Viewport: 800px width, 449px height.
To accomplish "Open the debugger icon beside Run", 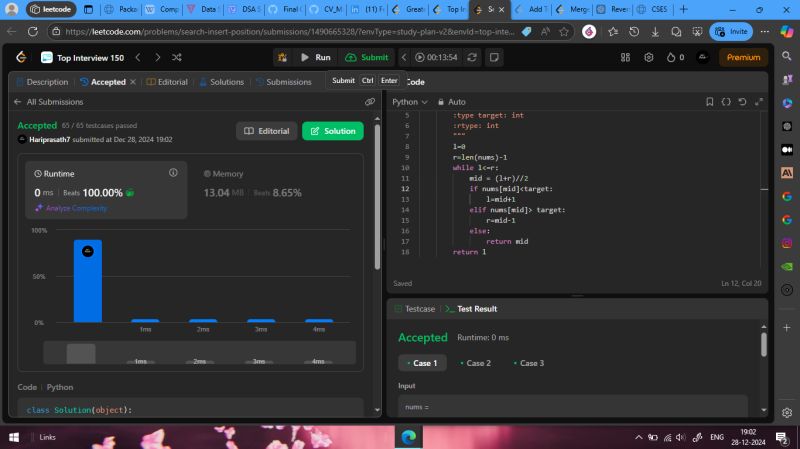I will (282, 58).
